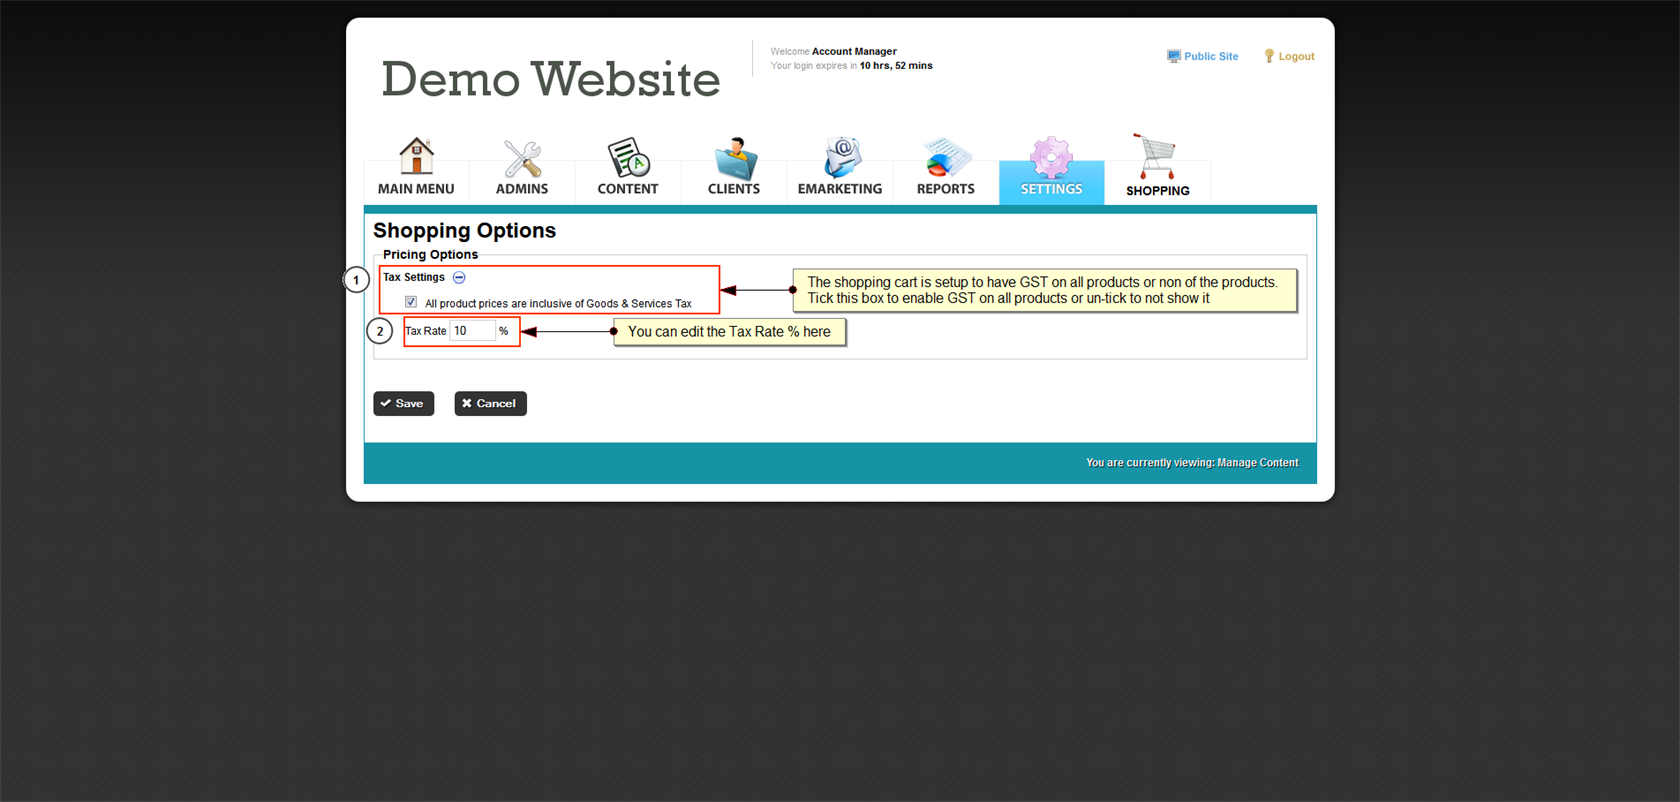Click the yellow Tax Rate edit note
1680x802 pixels.
point(729,332)
